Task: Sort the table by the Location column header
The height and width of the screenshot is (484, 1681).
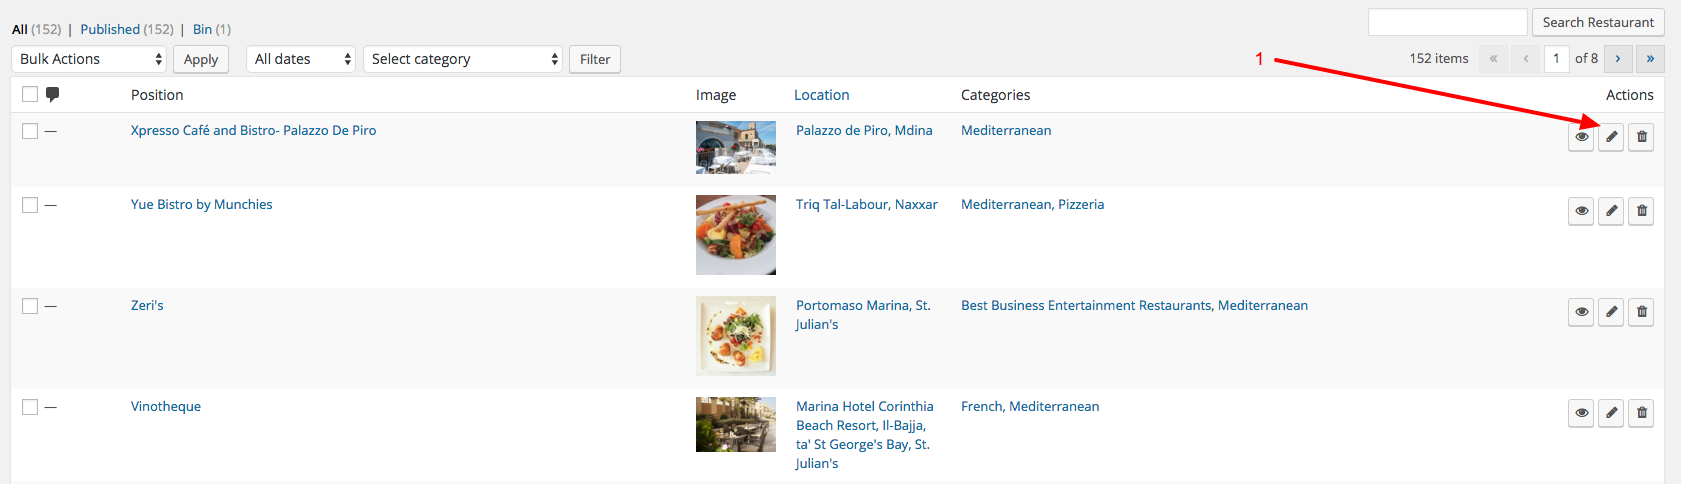Action: pyautogui.click(x=822, y=95)
